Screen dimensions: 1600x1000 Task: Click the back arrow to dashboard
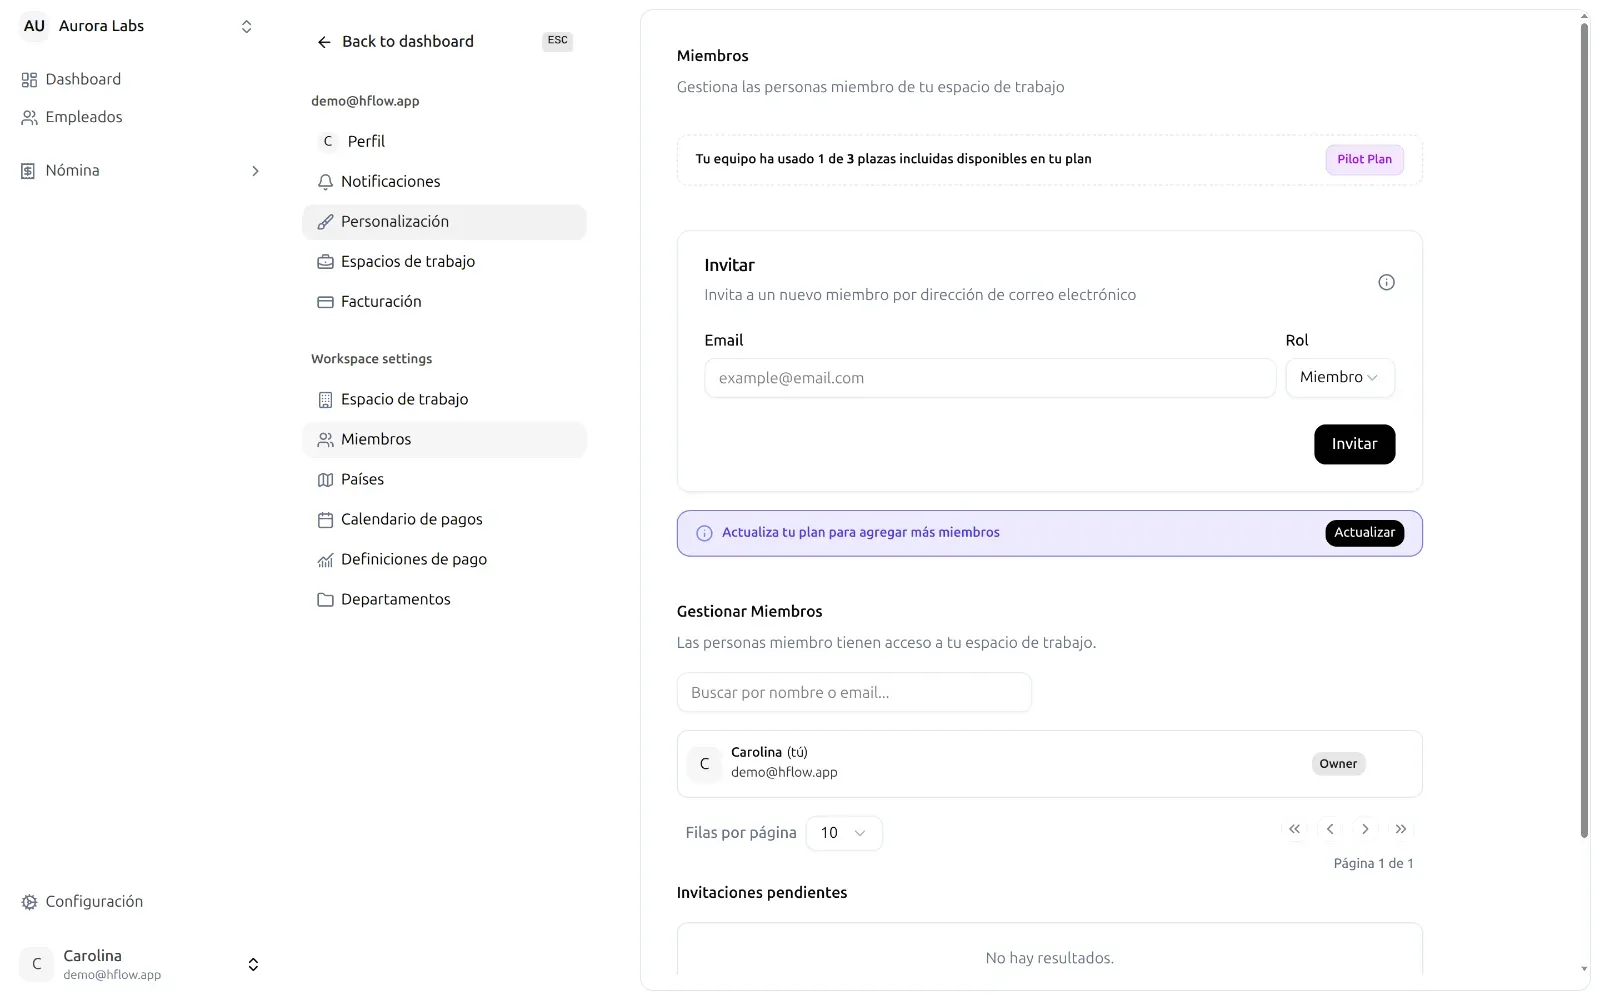pos(324,42)
